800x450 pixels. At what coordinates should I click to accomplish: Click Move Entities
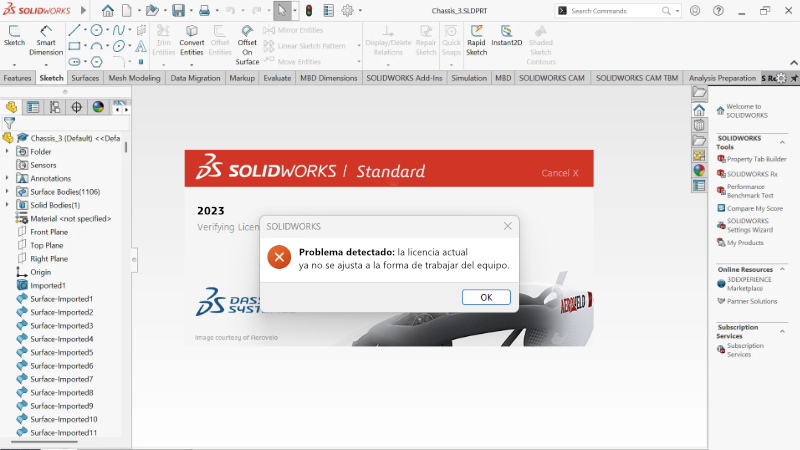pyautogui.click(x=292, y=61)
